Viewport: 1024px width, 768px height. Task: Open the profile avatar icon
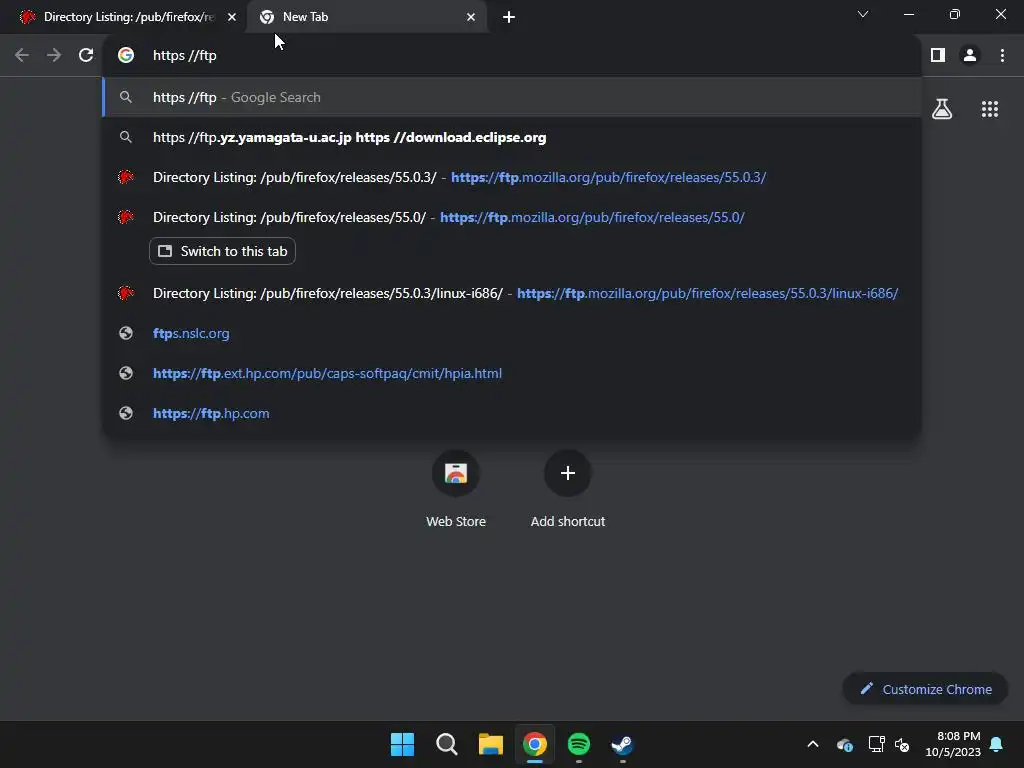click(970, 56)
